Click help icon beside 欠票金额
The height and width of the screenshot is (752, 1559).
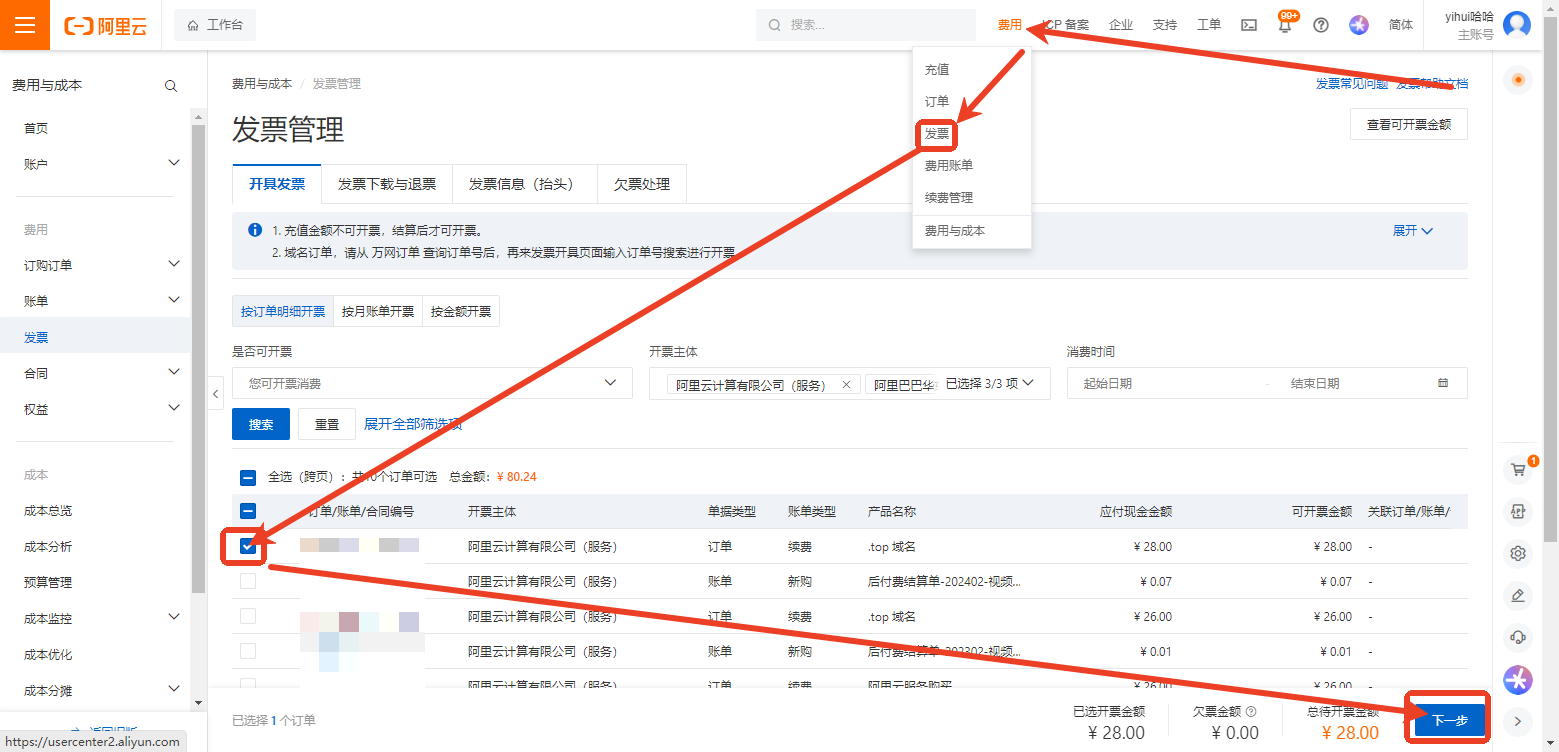(1251, 712)
